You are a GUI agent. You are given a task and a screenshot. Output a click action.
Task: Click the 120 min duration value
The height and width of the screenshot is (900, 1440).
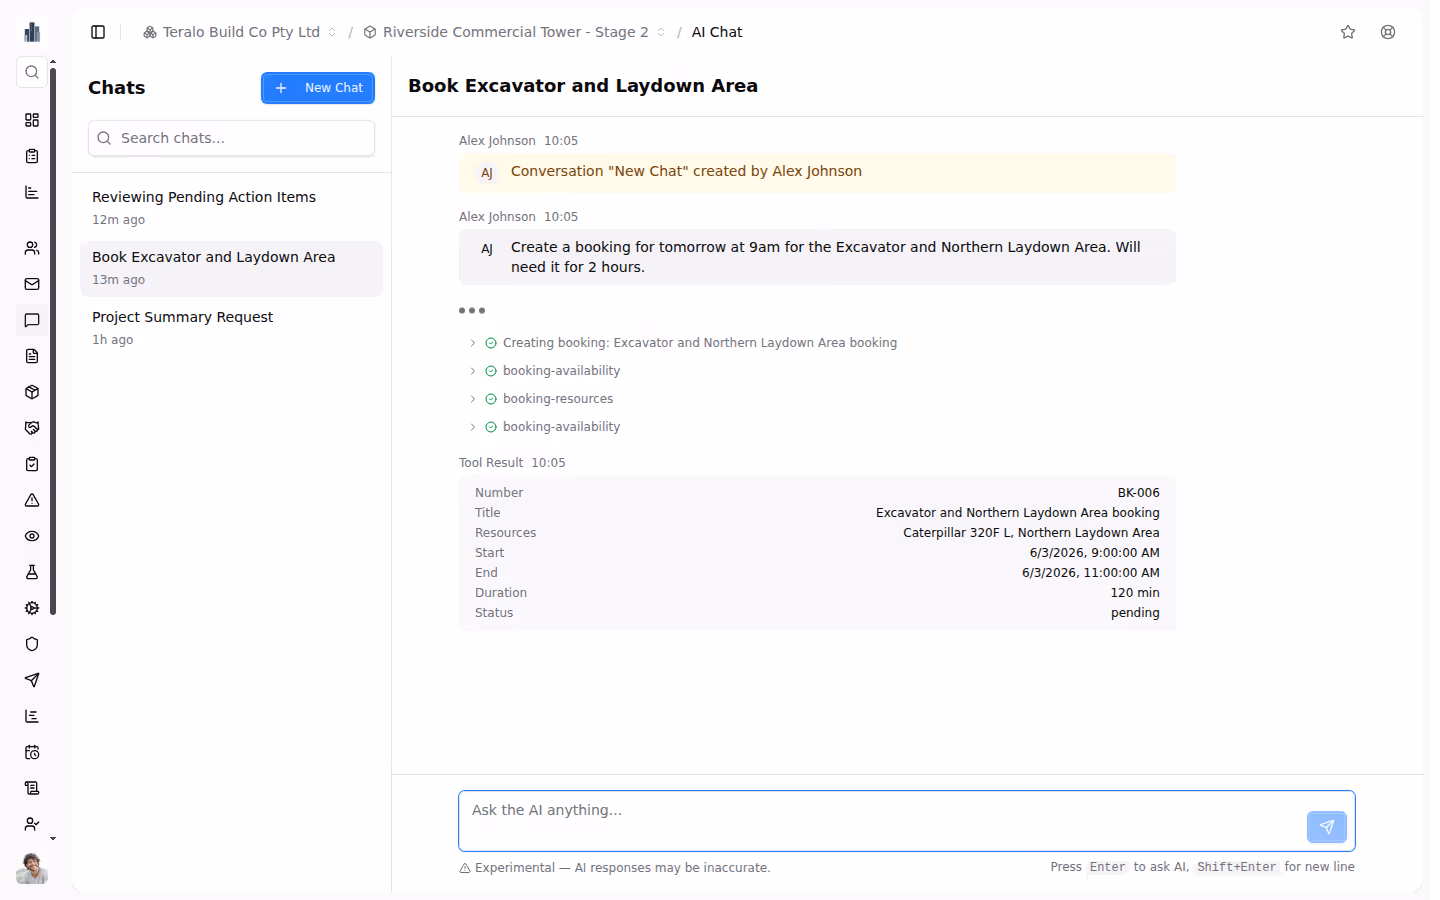(1135, 593)
